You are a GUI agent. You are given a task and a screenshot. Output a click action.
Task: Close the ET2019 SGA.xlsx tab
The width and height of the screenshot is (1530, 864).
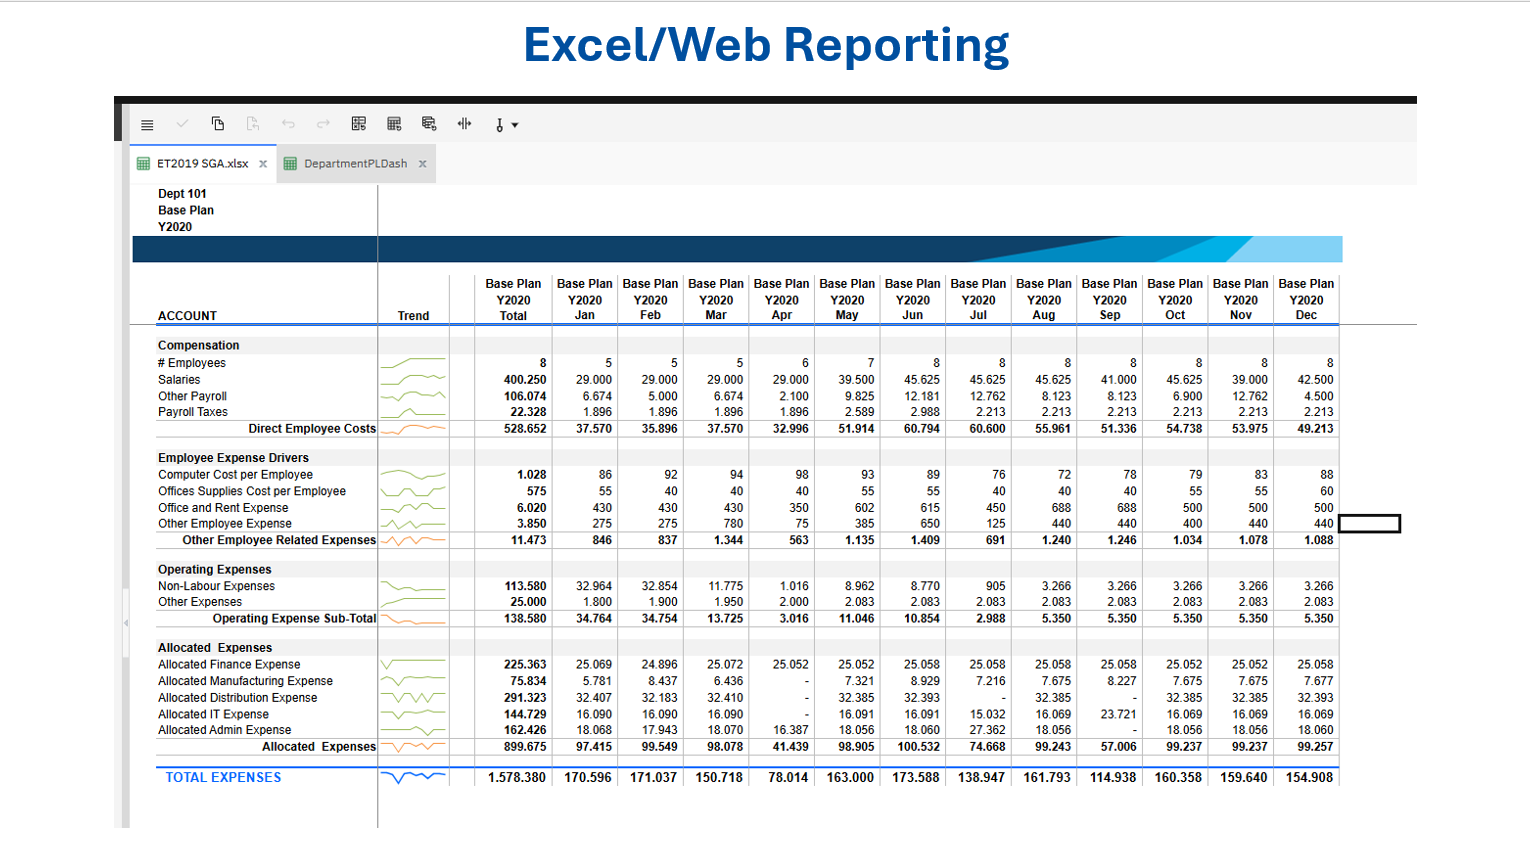263,164
